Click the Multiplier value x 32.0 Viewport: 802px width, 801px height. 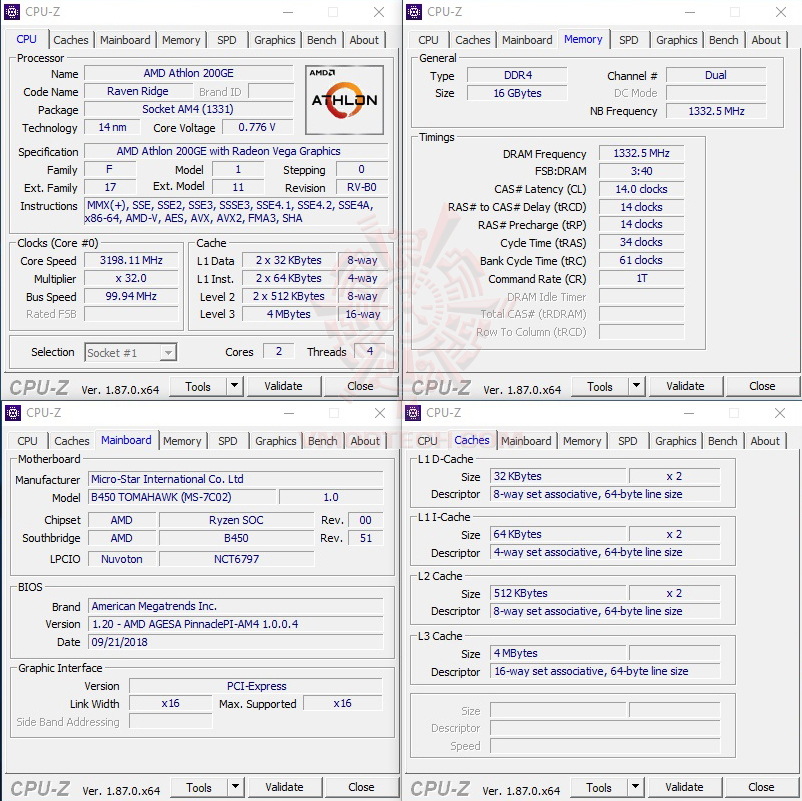131,278
